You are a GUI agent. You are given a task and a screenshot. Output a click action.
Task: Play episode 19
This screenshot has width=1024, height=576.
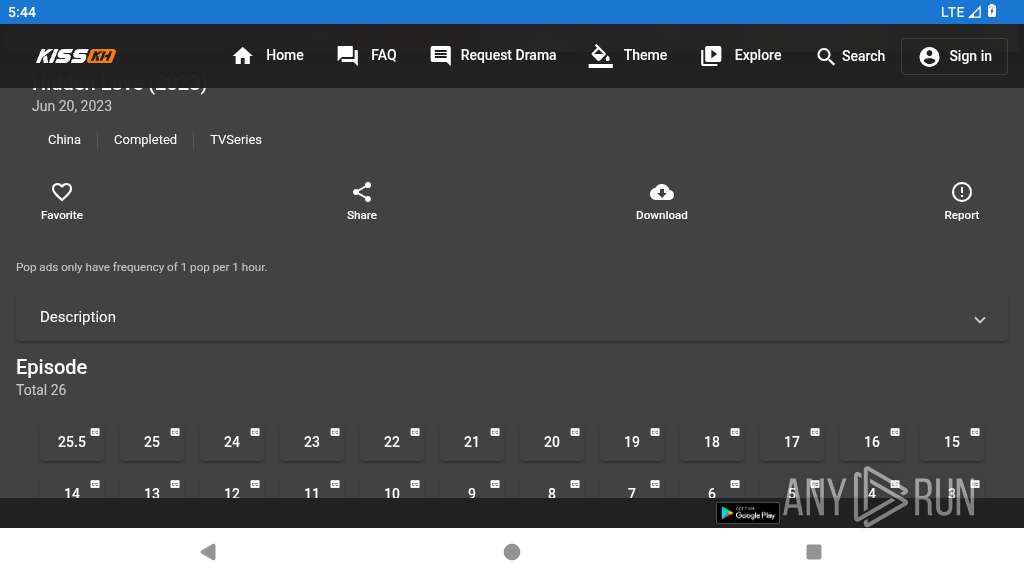coord(632,442)
